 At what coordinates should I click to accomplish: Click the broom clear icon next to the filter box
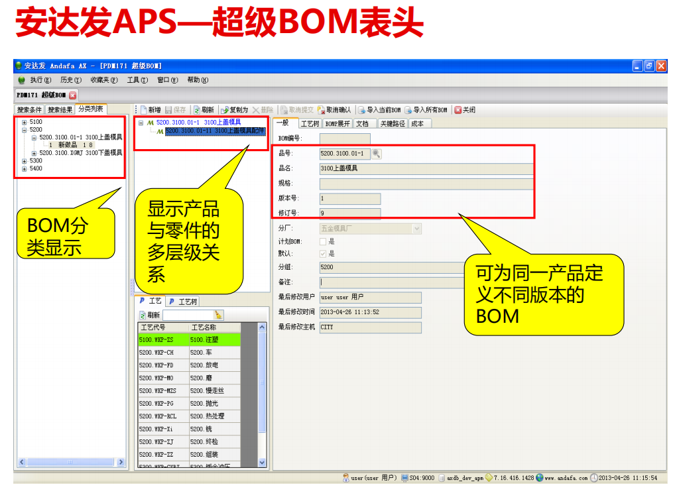(x=218, y=315)
